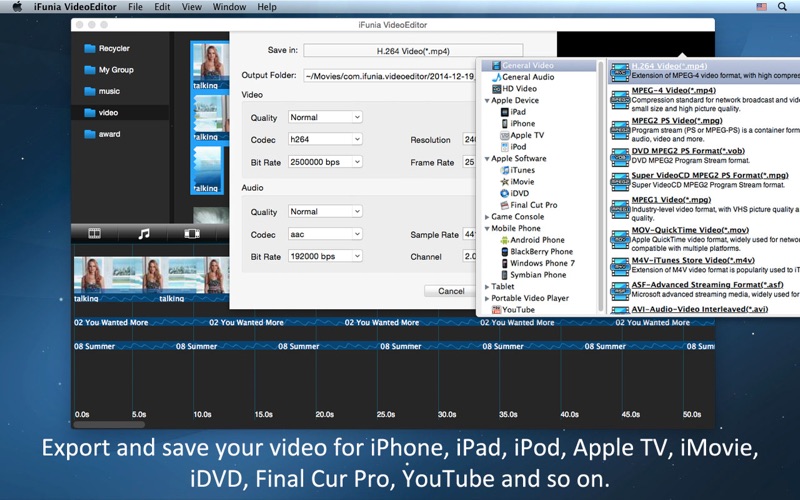Open Audio Bit Rate 192000 bps dropdown
Screen dimensions: 800x500
pyautogui.click(x=325, y=256)
